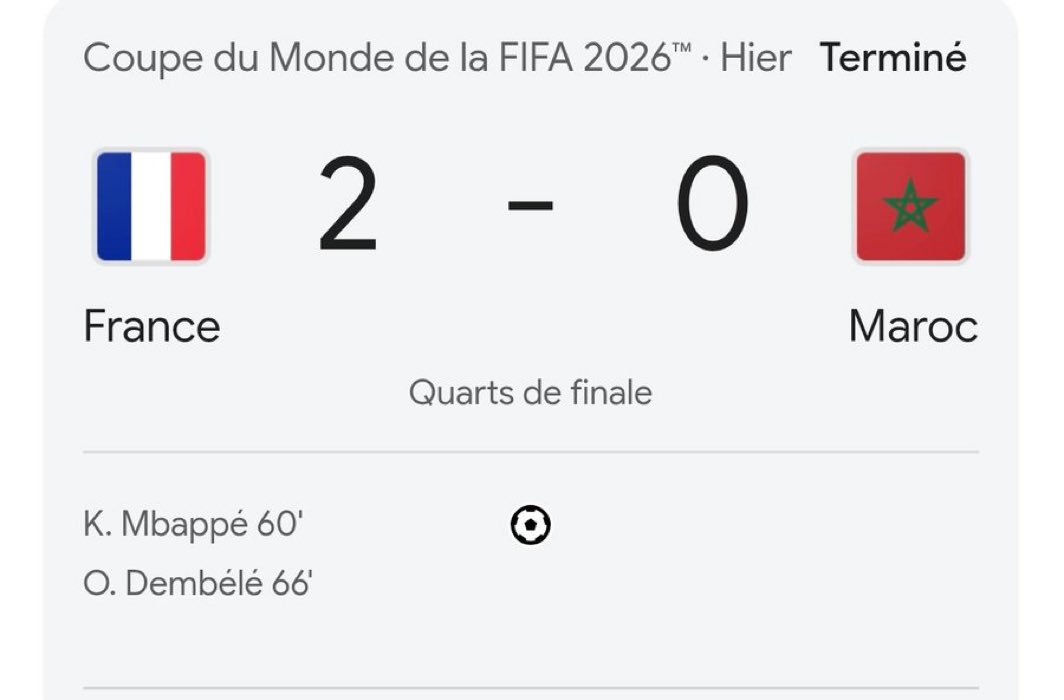
Task: Click the Quarts de finale label
Action: coord(531,393)
